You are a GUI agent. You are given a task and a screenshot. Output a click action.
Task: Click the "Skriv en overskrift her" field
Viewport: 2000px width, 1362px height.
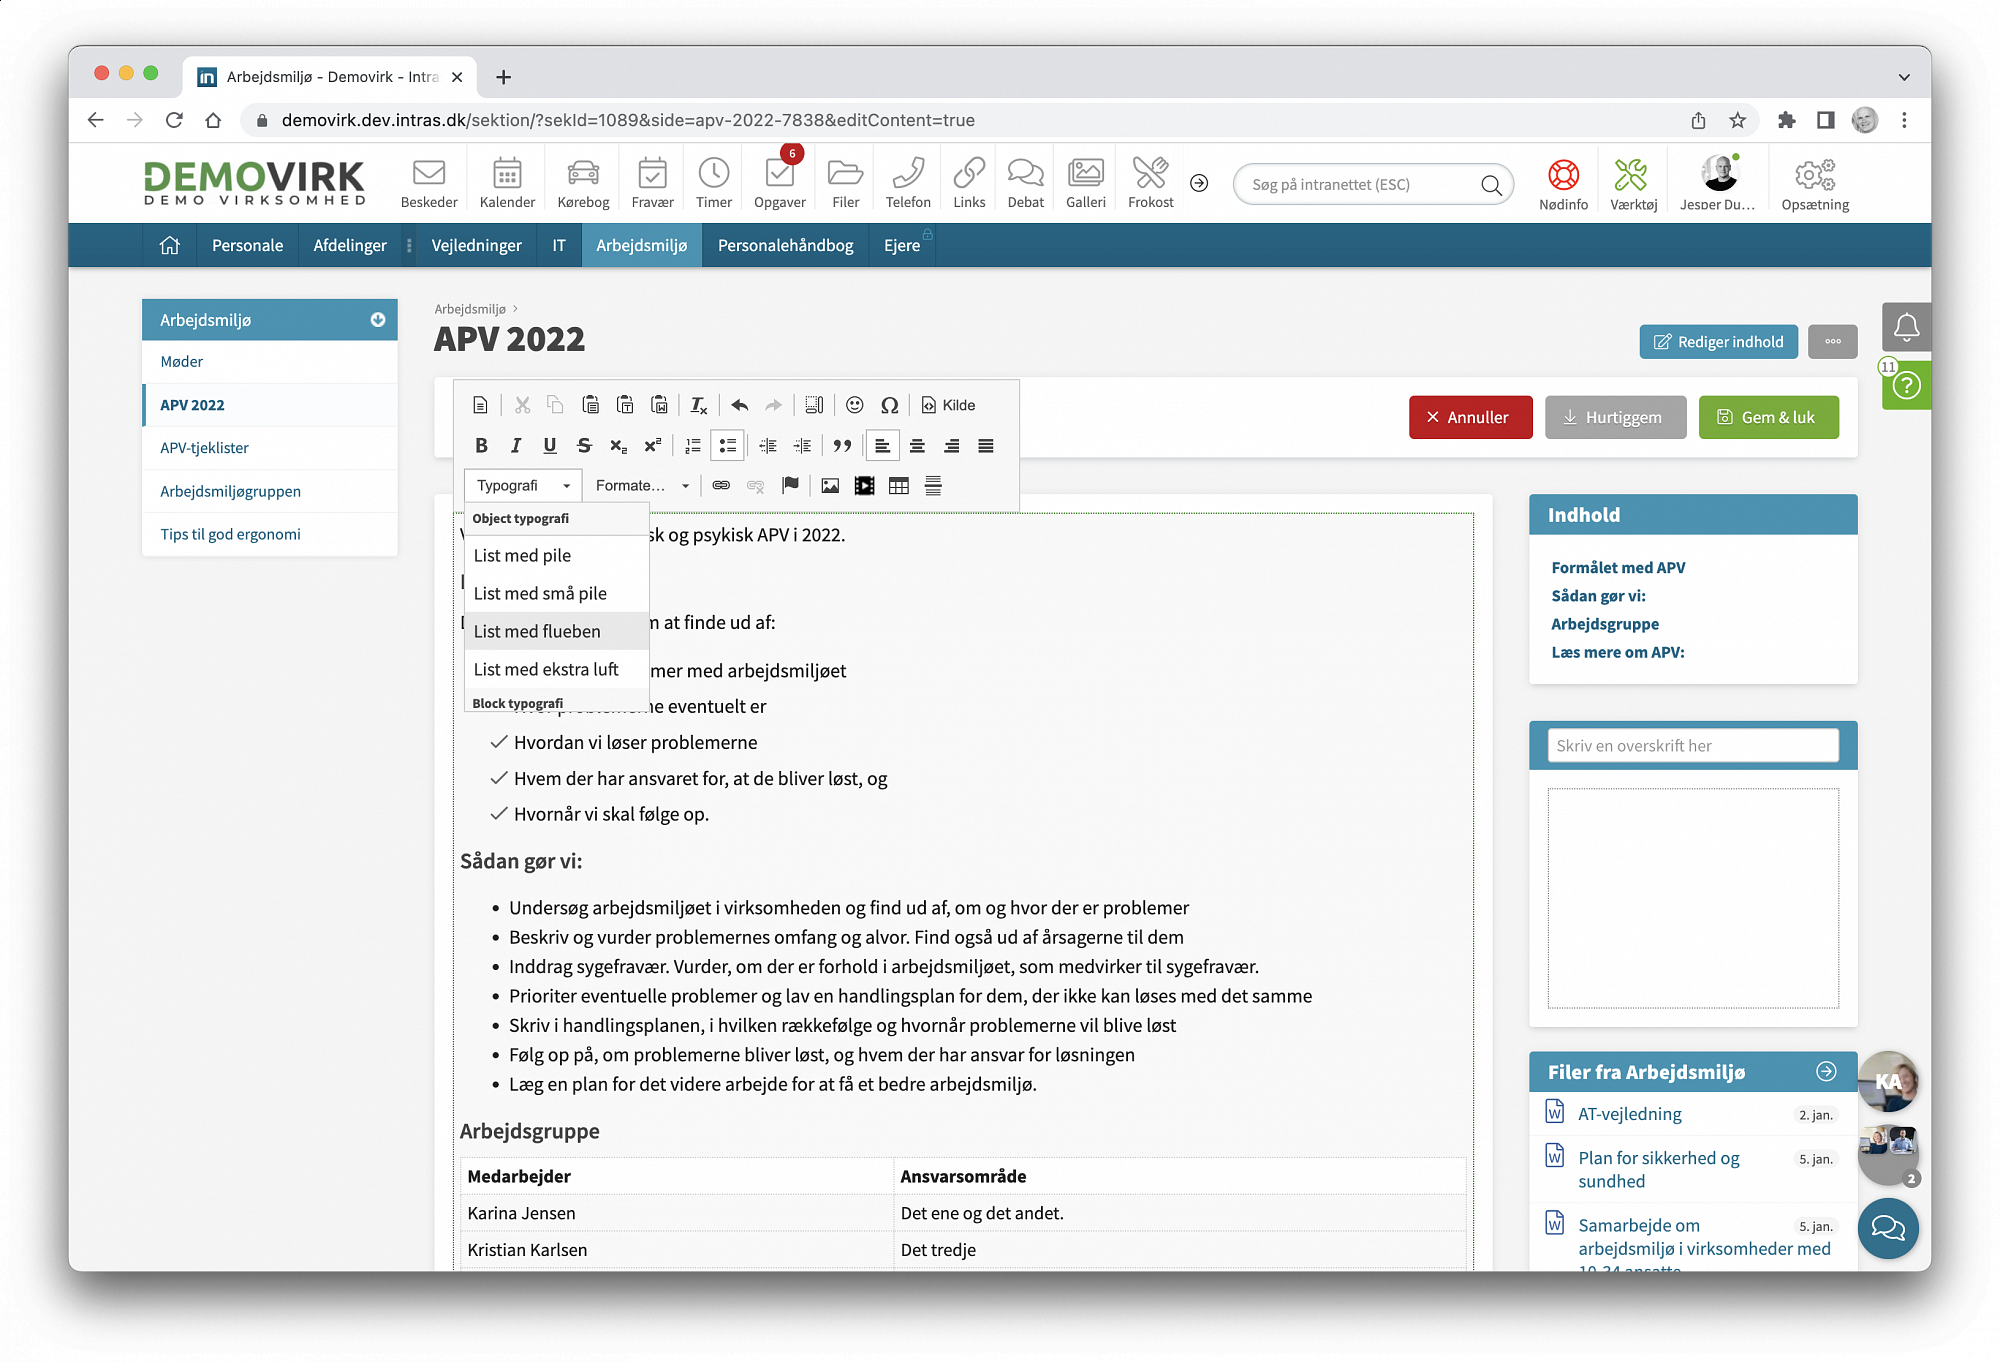point(1692,746)
